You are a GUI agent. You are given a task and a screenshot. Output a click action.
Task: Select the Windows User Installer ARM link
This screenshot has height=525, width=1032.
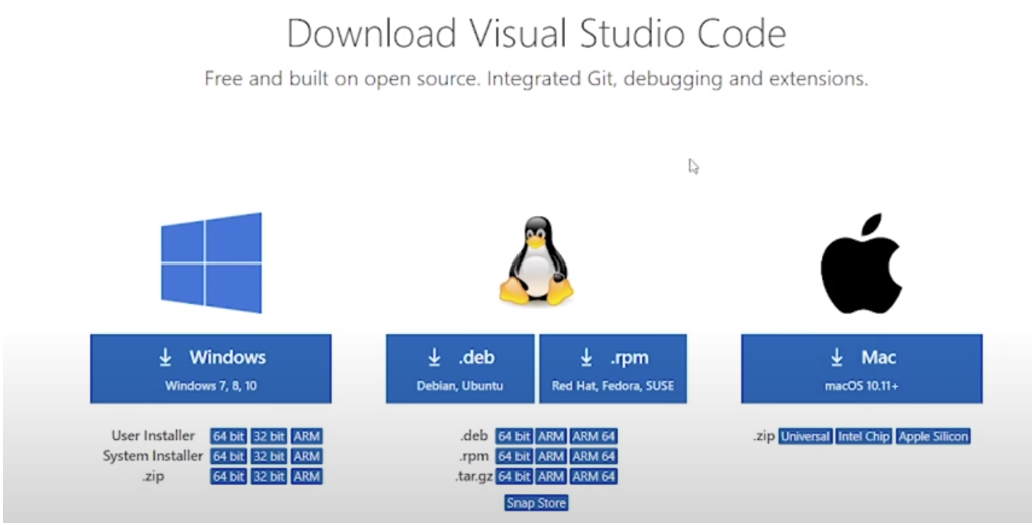click(307, 436)
